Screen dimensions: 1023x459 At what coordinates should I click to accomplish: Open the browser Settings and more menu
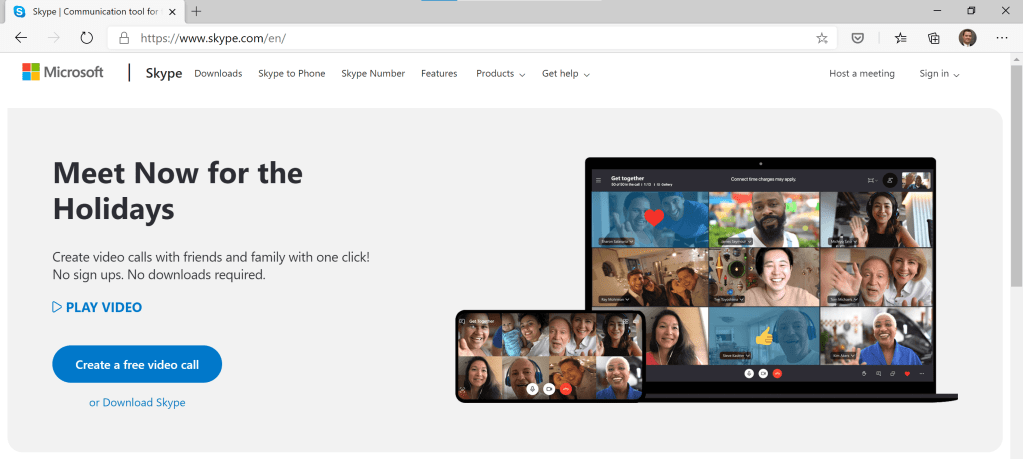point(1002,38)
